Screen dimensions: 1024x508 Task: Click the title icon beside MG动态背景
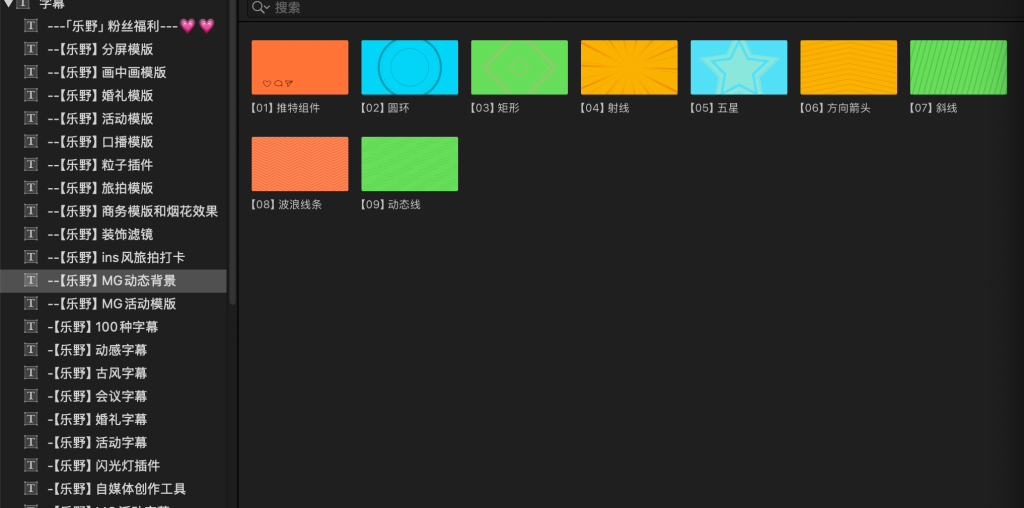(x=31, y=280)
